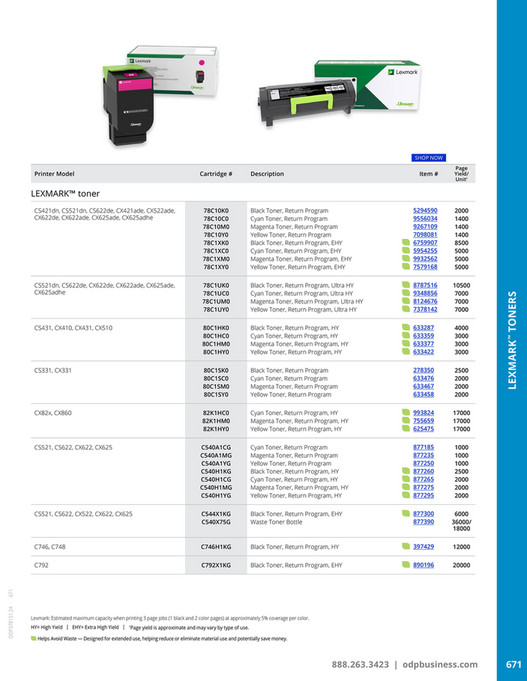
Task: Click green leaf icon beside item 890196
Action: click(x=406, y=565)
